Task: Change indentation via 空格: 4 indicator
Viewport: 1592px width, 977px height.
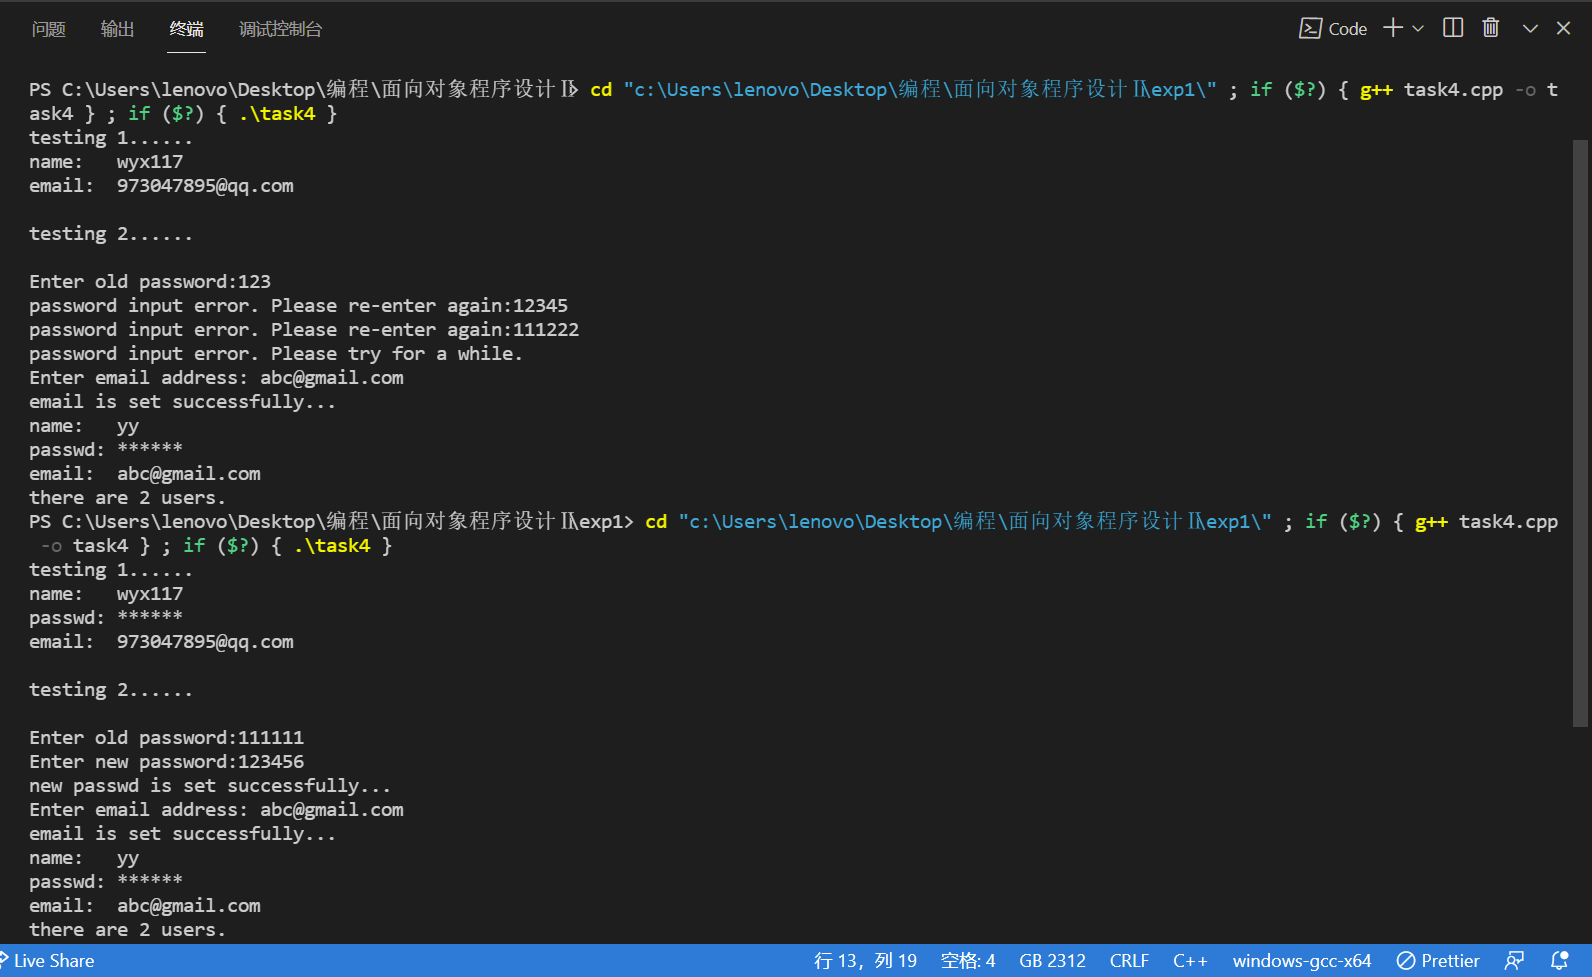Action: click(x=968, y=961)
